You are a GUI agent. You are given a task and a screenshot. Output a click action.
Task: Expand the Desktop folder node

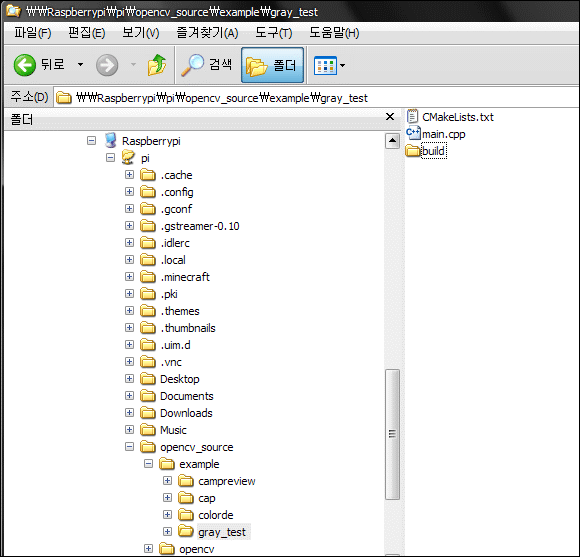[129, 379]
